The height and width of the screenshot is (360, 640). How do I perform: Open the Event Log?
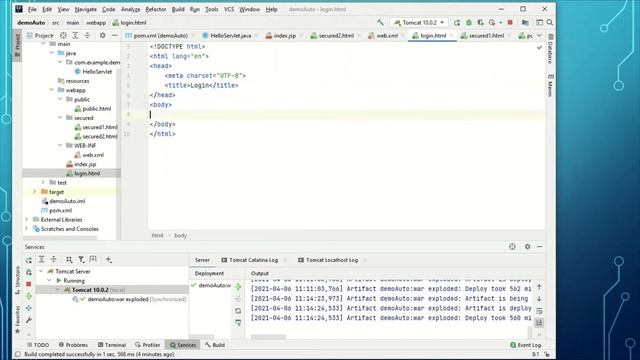526,345
